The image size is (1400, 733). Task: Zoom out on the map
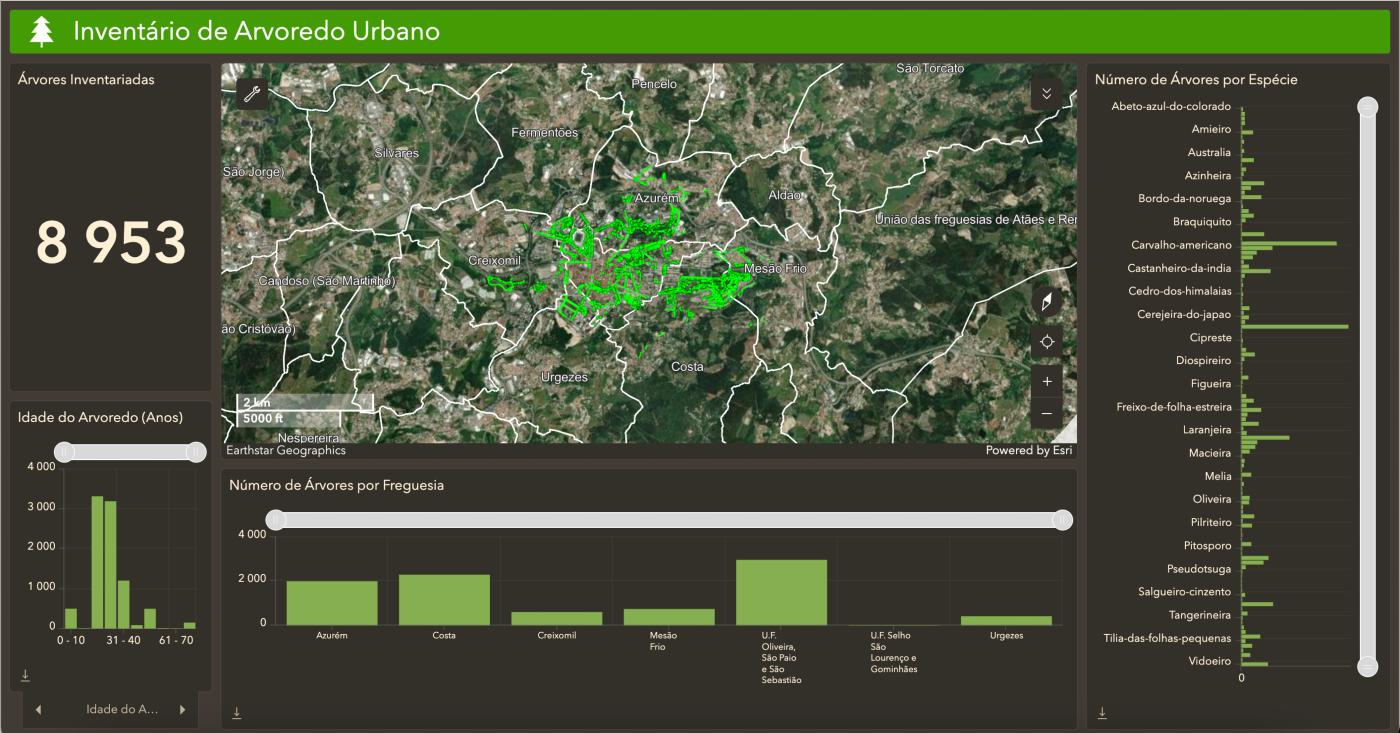click(x=1046, y=413)
